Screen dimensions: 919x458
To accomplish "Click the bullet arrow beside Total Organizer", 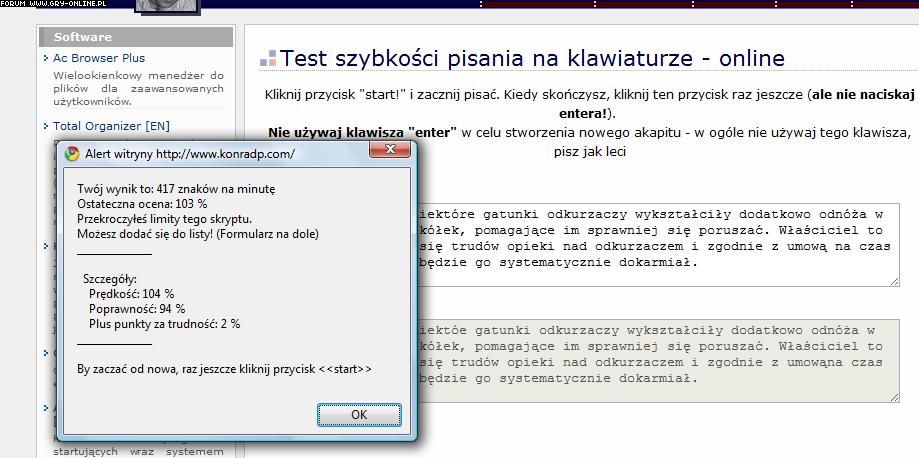I will [46, 125].
